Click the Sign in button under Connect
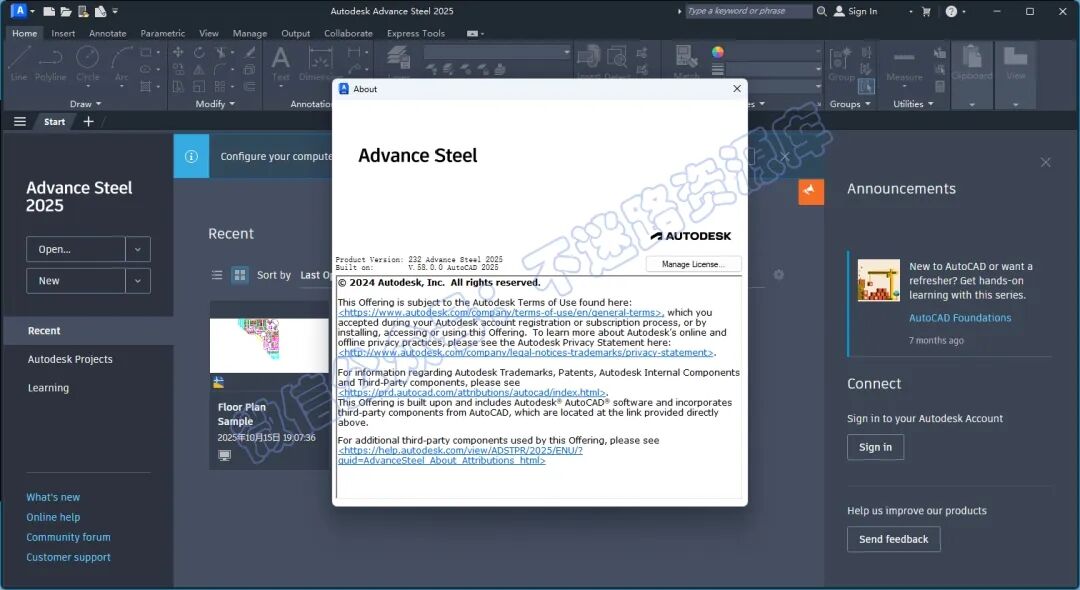This screenshot has width=1080, height=590. click(x=875, y=447)
